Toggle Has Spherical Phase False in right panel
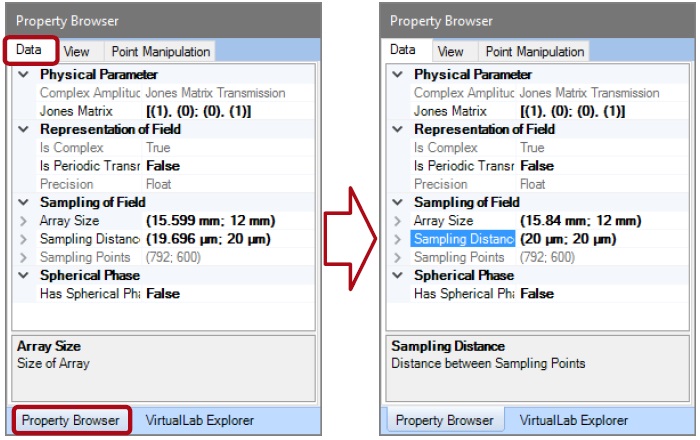Screen dimensions: 700x440 click(538, 293)
